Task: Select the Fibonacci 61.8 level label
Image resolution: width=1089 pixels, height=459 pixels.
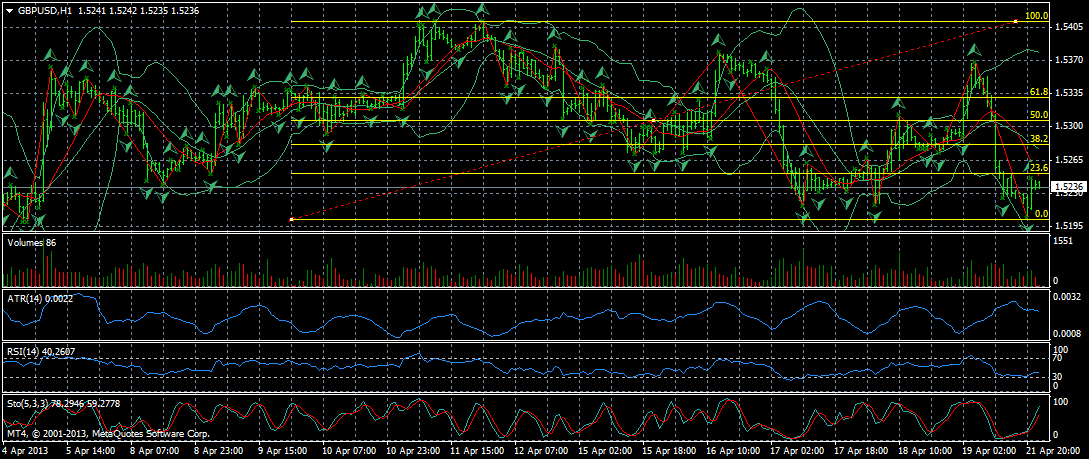Action: 1038,92
